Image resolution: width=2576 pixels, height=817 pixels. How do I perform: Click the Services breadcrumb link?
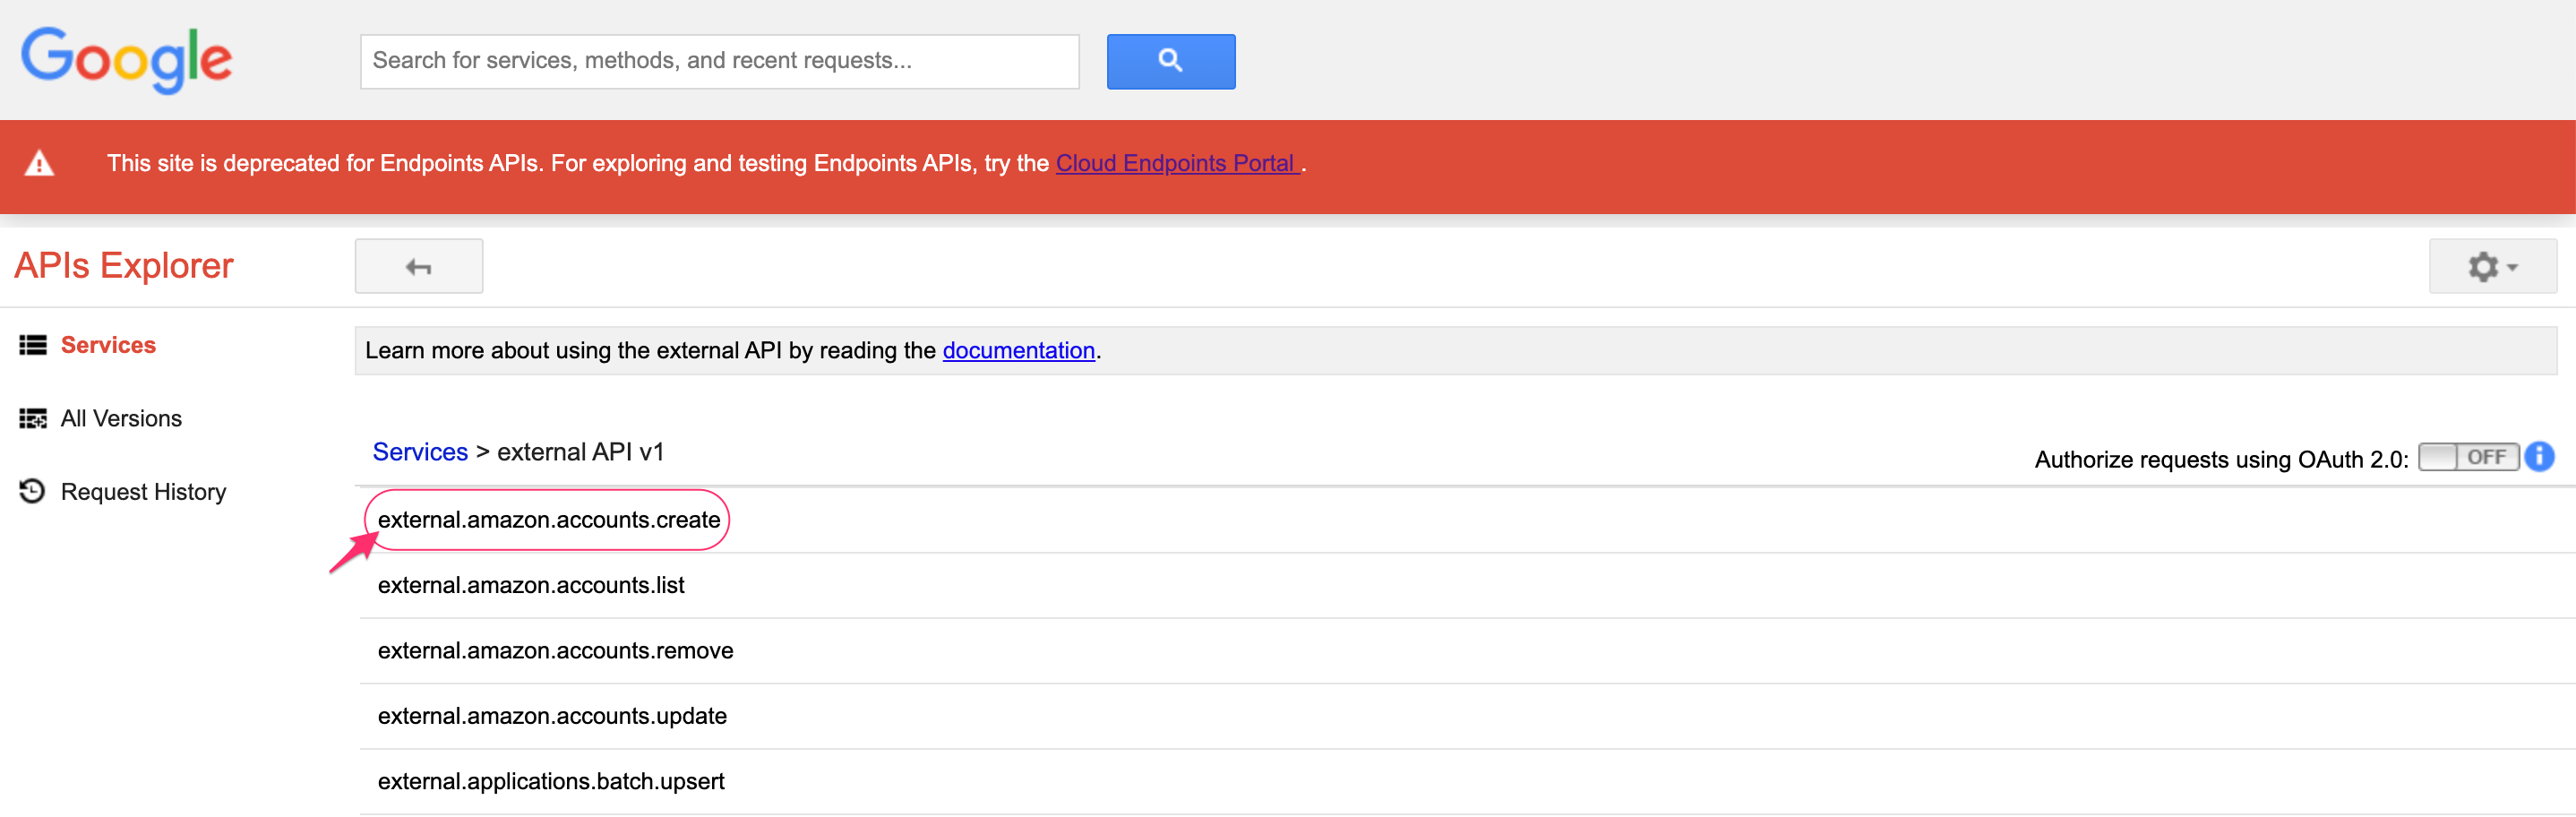(419, 451)
